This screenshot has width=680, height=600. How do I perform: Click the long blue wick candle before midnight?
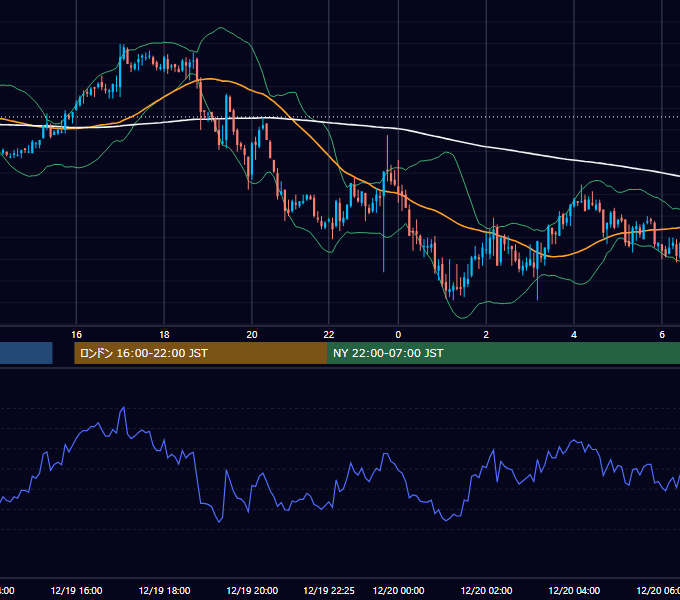(384, 221)
